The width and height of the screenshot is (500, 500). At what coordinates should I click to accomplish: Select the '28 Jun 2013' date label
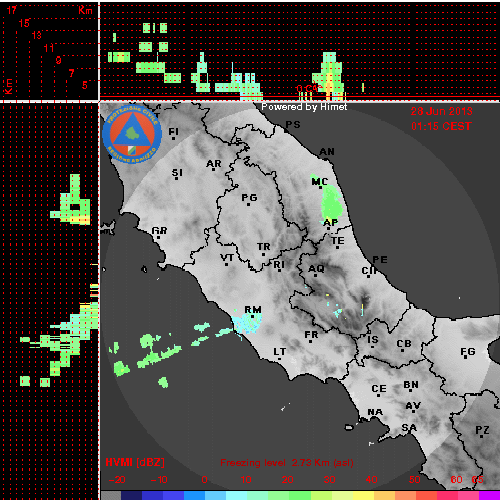click(441, 111)
